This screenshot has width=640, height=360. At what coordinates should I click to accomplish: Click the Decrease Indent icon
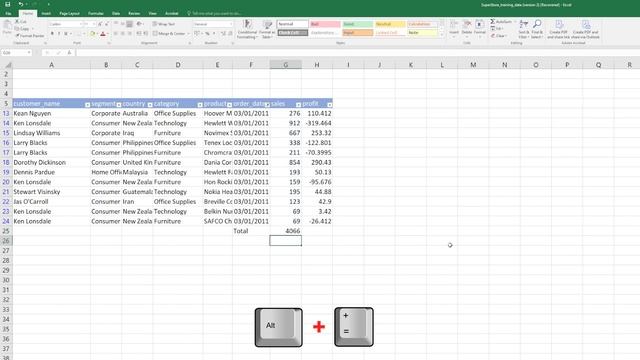pos(139,33)
